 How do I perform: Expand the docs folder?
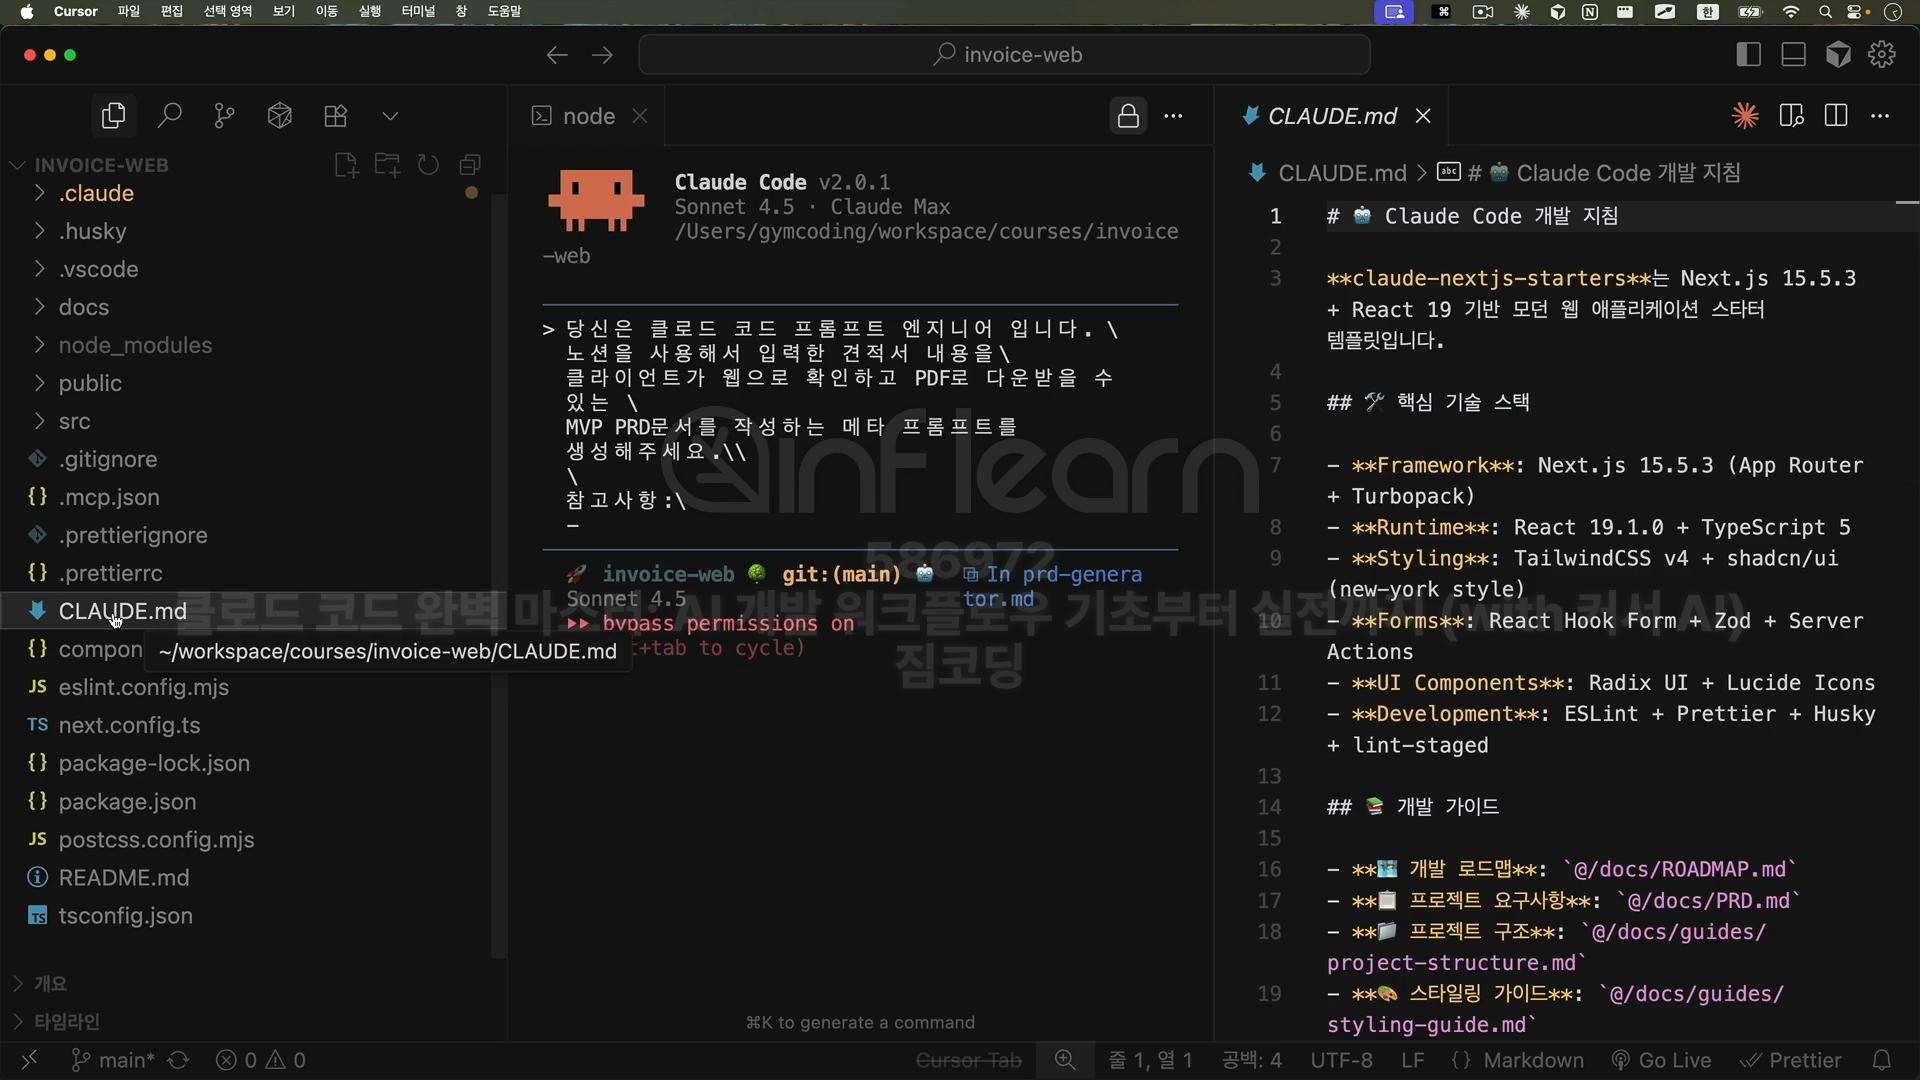tap(84, 307)
